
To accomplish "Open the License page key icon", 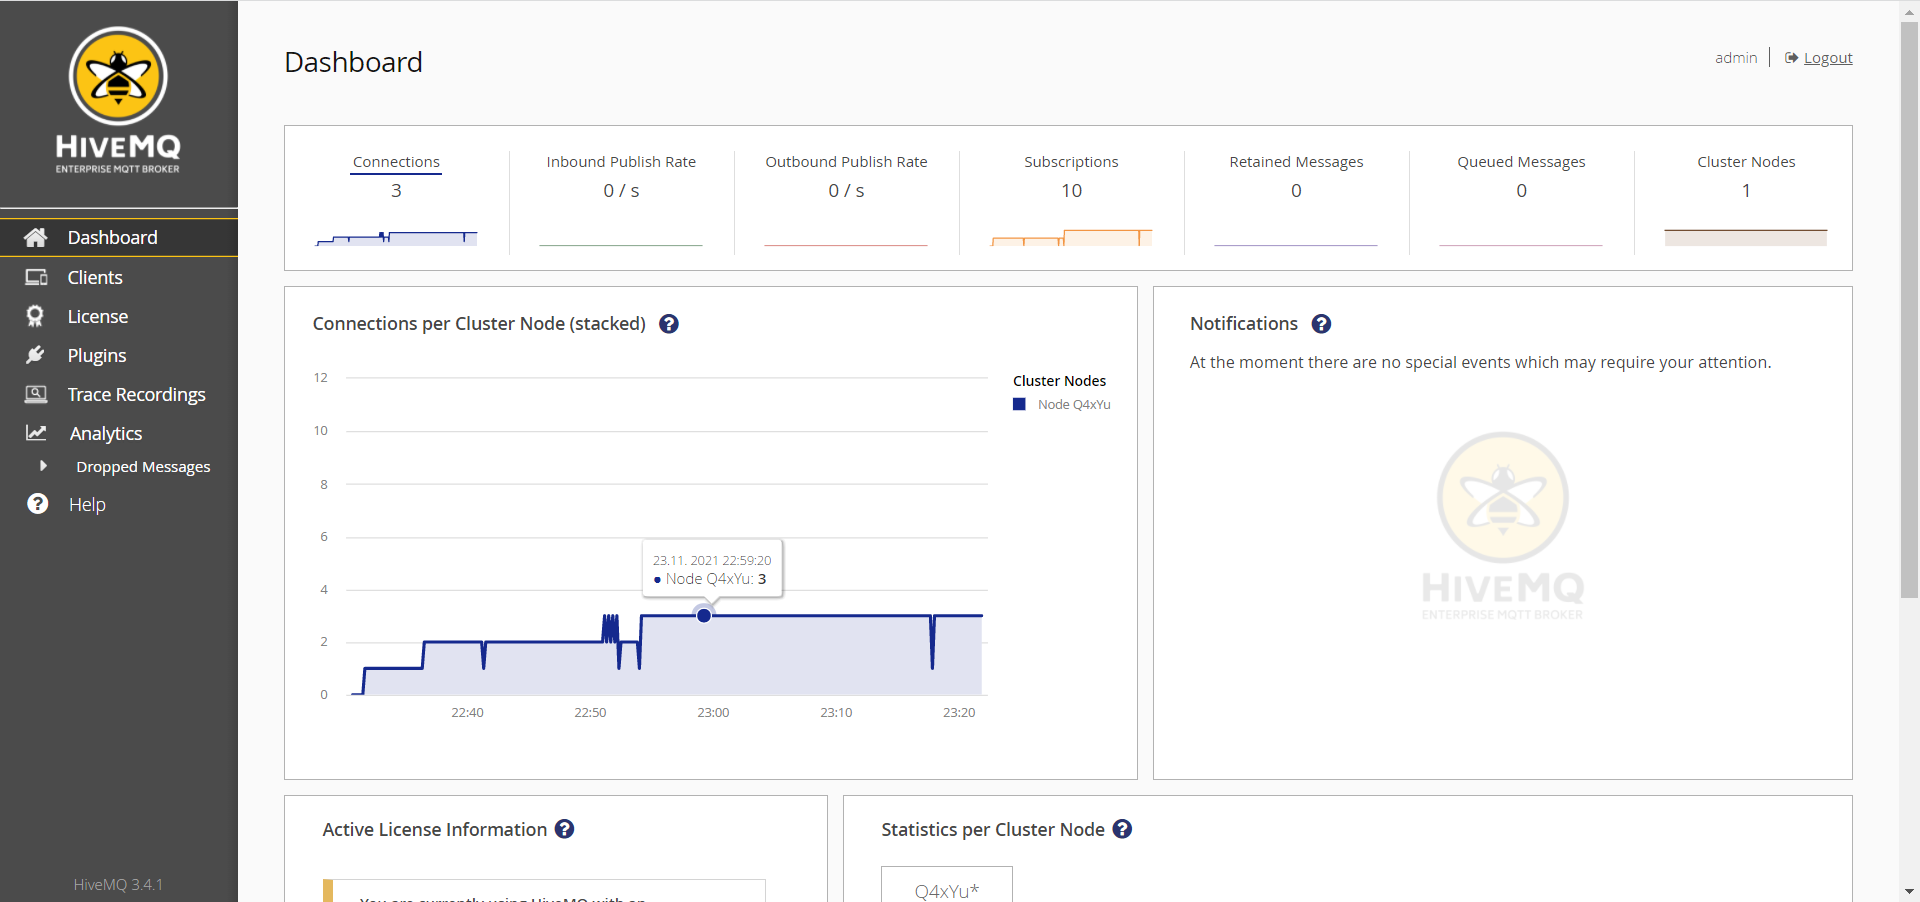I will pos(36,316).
